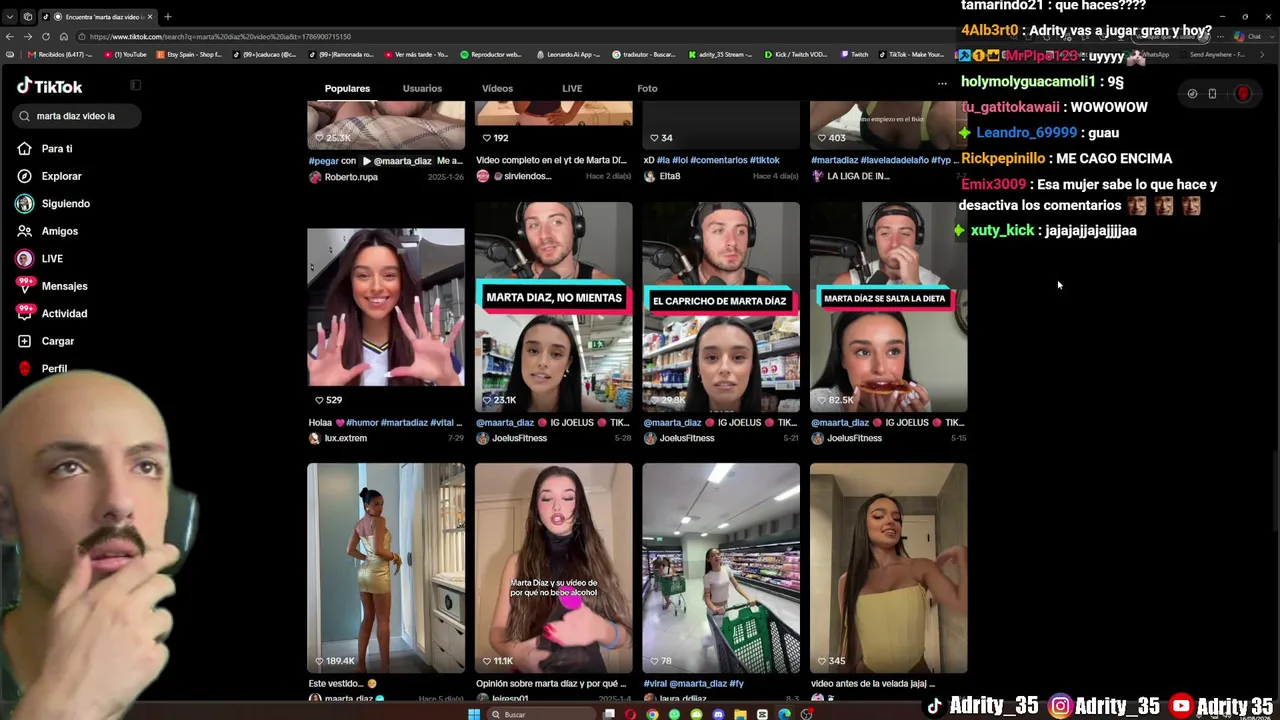Expand the Copilot Chat dropdown arrow
1280x720 pixels.
[1270, 37]
